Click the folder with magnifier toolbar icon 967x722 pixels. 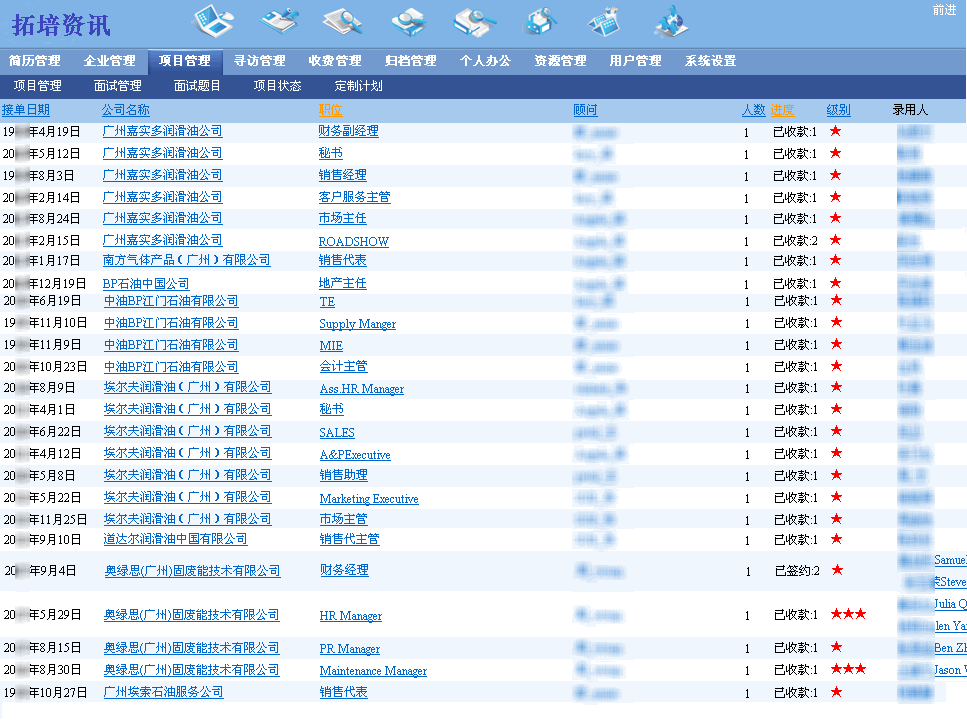(x=409, y=21)
